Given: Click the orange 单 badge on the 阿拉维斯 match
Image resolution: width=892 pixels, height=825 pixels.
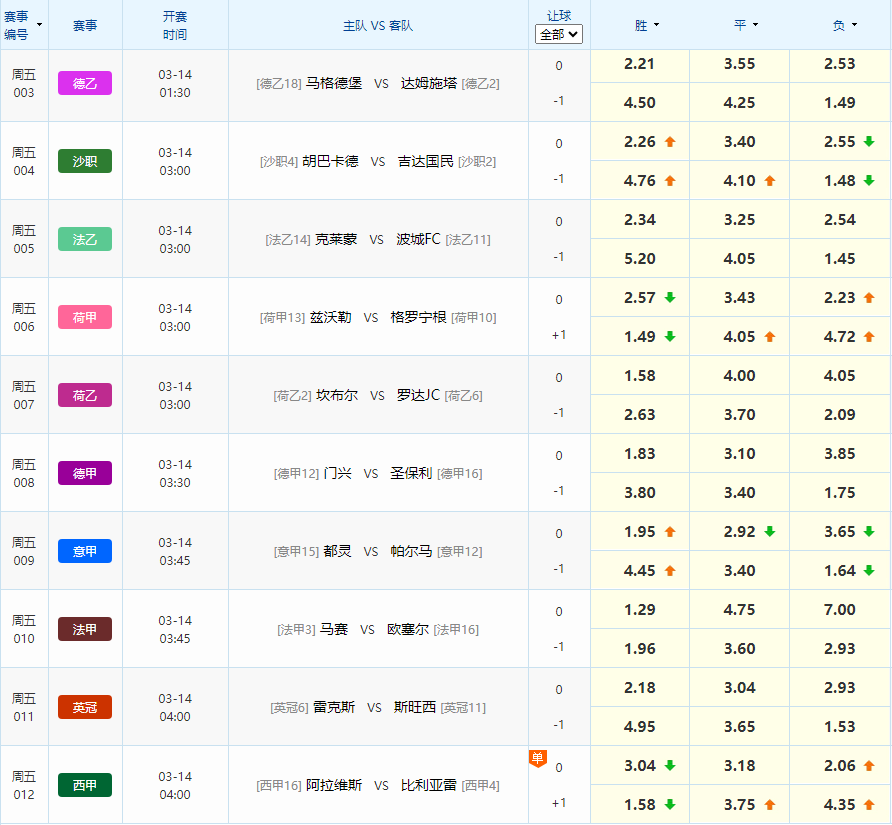Looking at the screenshot, I should [537, 759].
